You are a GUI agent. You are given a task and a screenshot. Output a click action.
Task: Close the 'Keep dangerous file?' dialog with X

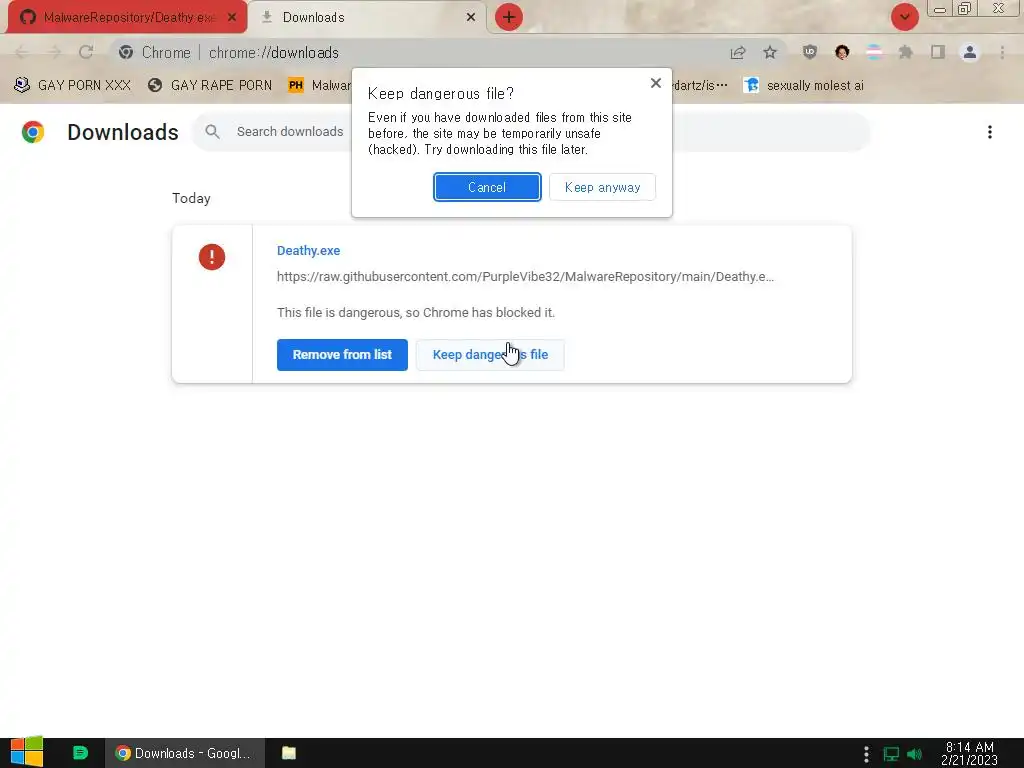click(656, 83)
